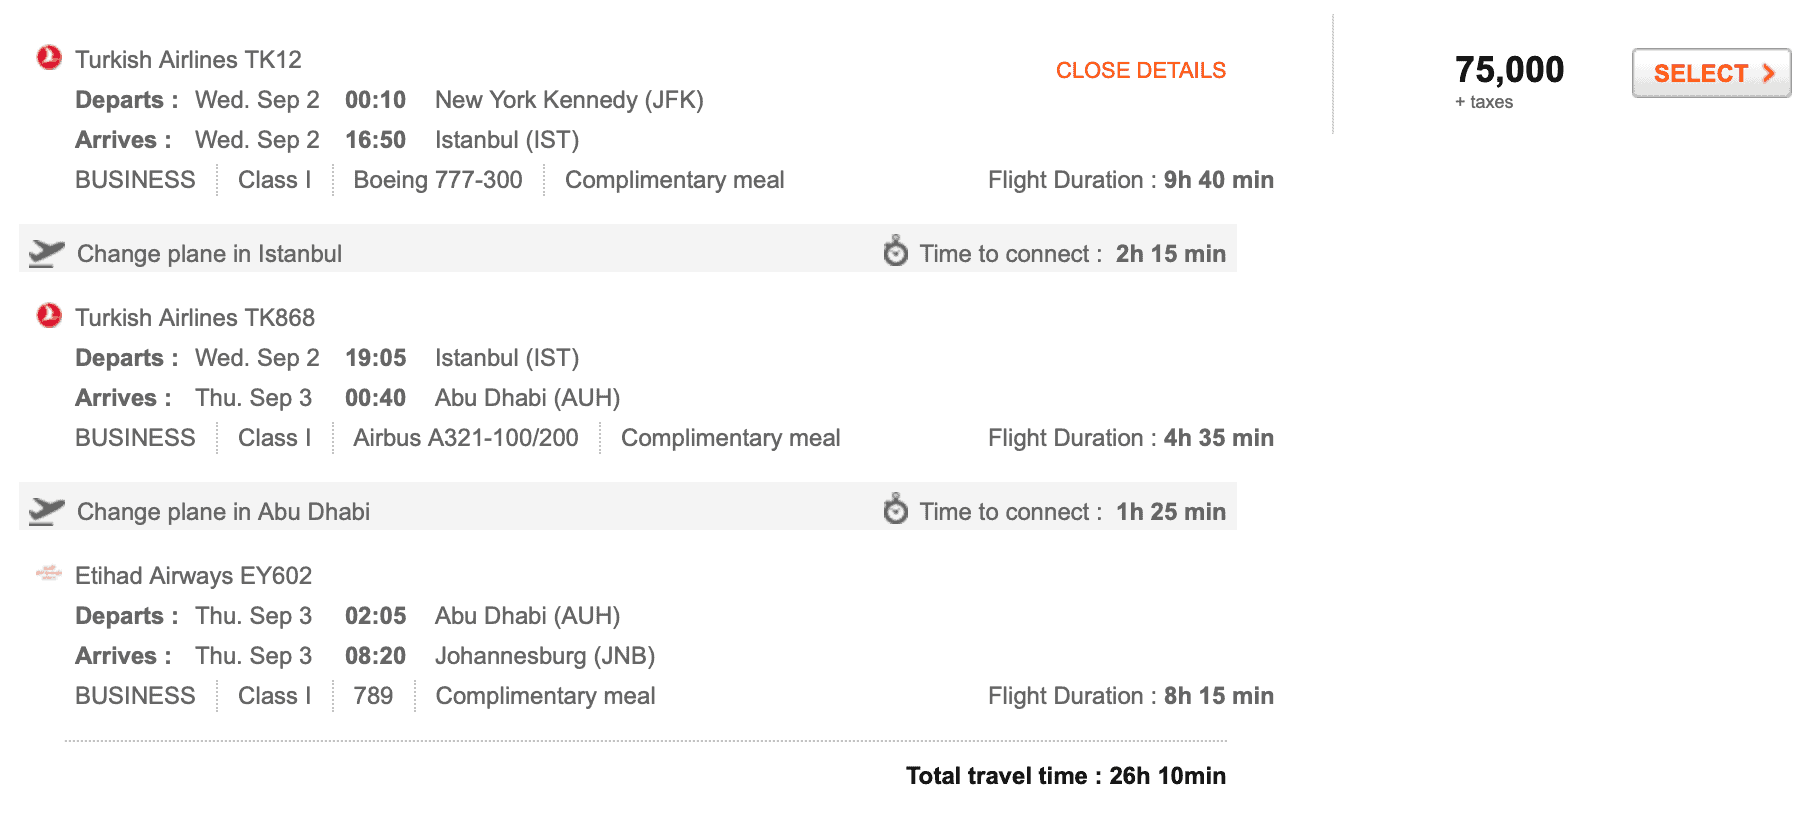Click the Etihad Airways EY602 flight title

coord(194,576)
